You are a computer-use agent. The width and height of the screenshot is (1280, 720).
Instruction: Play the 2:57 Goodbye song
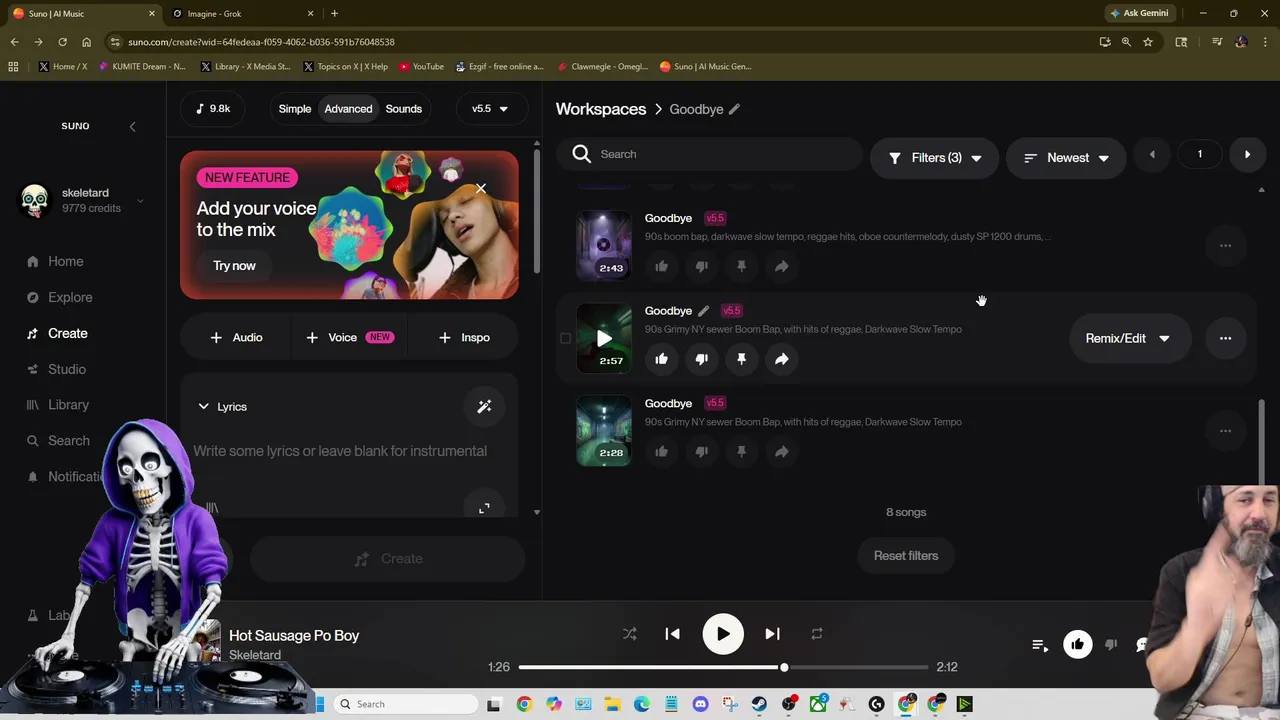tap(604, 338)
